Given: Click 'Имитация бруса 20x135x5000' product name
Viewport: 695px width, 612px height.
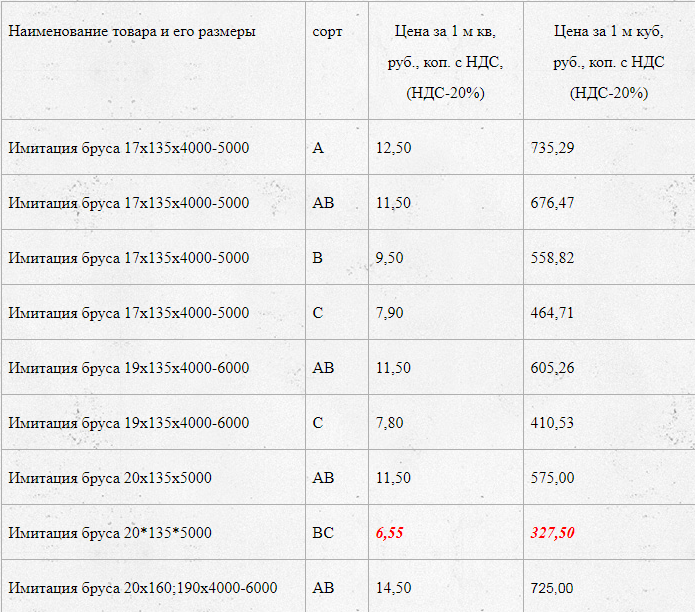Looking at the screenshot, I should pos(110,478).
